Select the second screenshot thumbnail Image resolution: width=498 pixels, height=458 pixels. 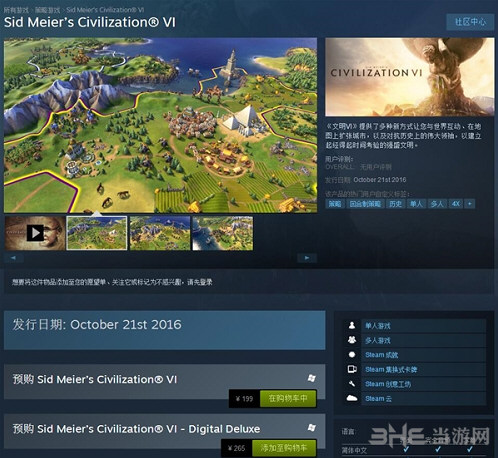[97, 233]
